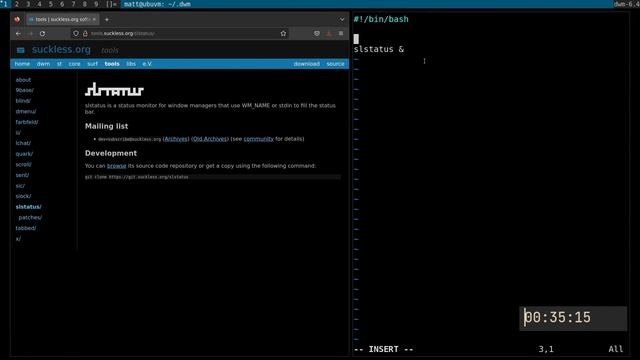
Task: Click the suckless.org logo icon
Action: click(x=21, y=50)
